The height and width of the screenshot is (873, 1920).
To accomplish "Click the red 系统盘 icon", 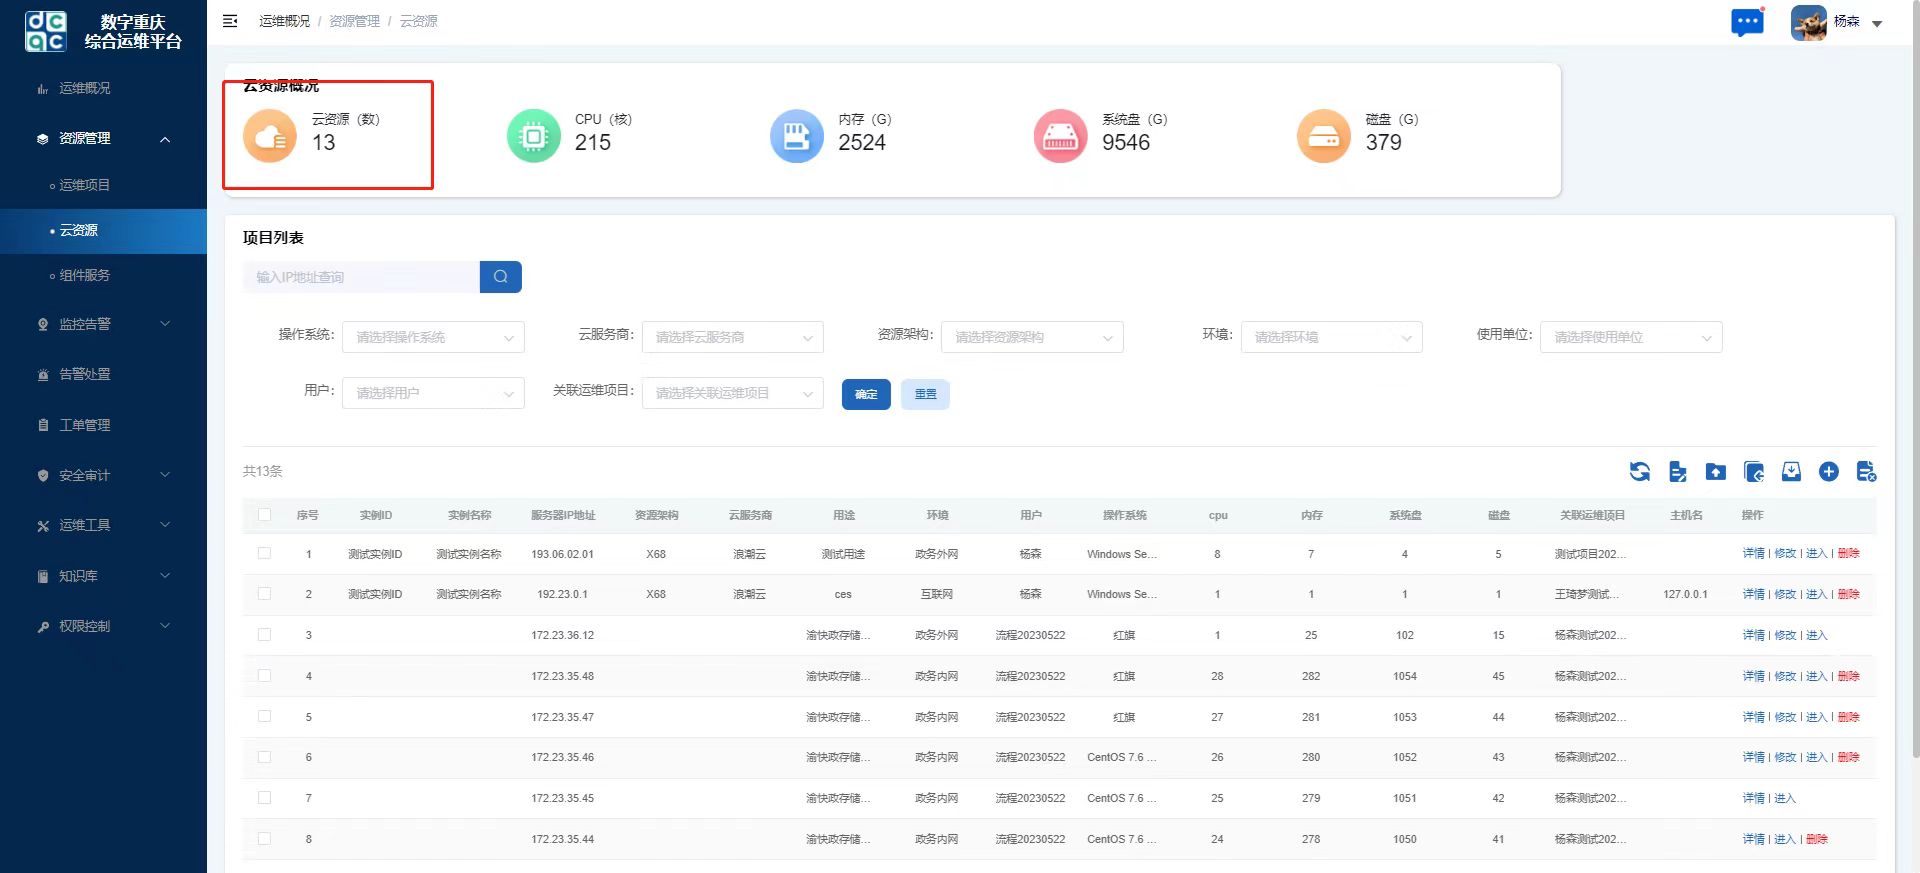I will tap(1060, 136).
